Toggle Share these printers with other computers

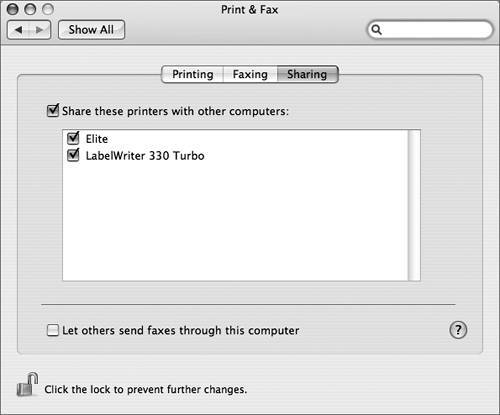(53, 111)
